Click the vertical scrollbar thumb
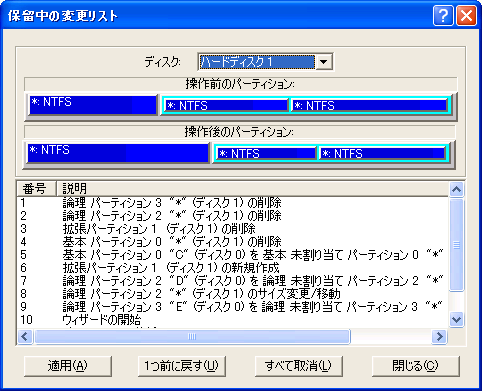This screenshot has width=482, height=391. pyautogui.click(x=456, y=245)
